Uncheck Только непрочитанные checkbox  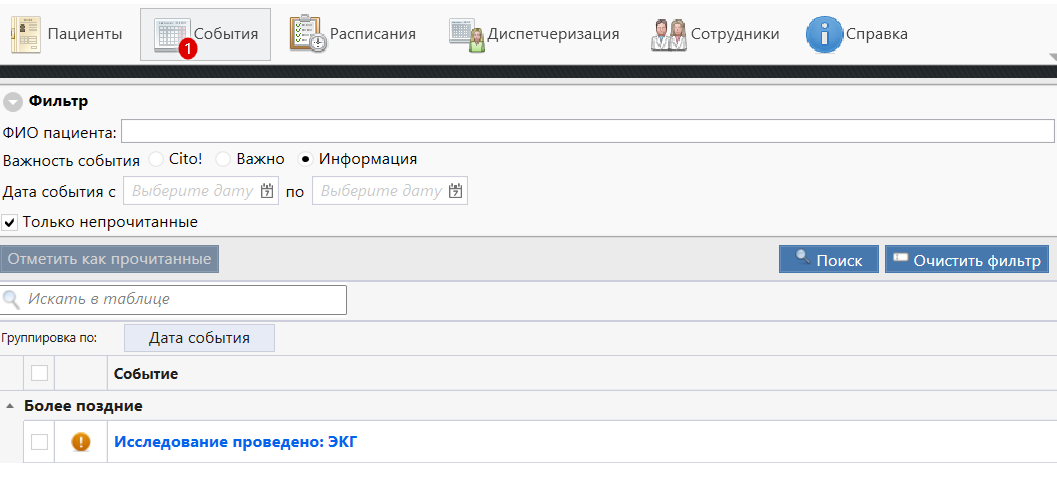pos(10,222)
